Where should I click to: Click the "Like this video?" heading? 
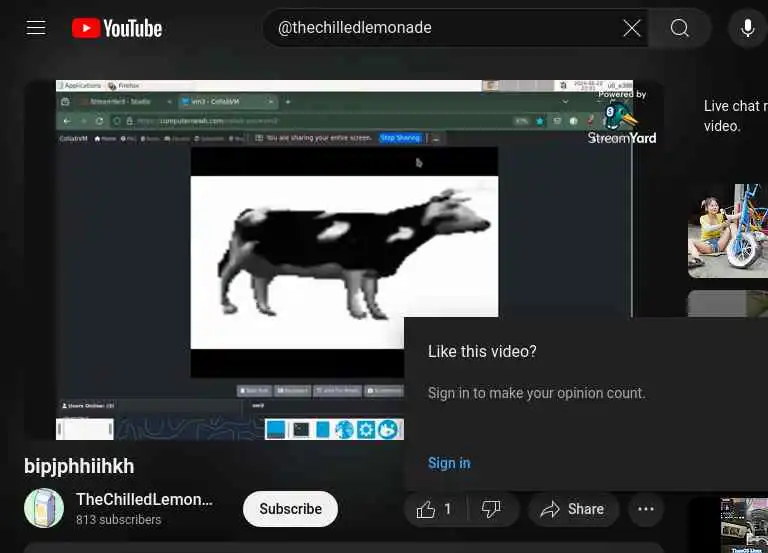(482, 351)
